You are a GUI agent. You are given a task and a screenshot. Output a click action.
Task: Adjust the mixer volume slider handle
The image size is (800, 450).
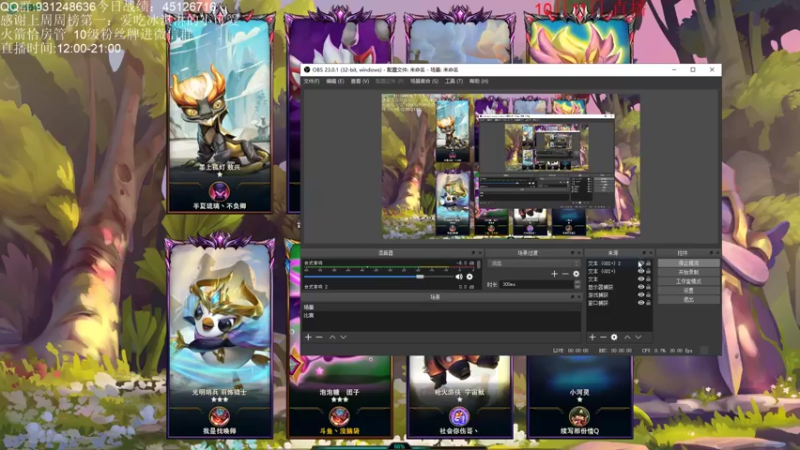point(420,277)
